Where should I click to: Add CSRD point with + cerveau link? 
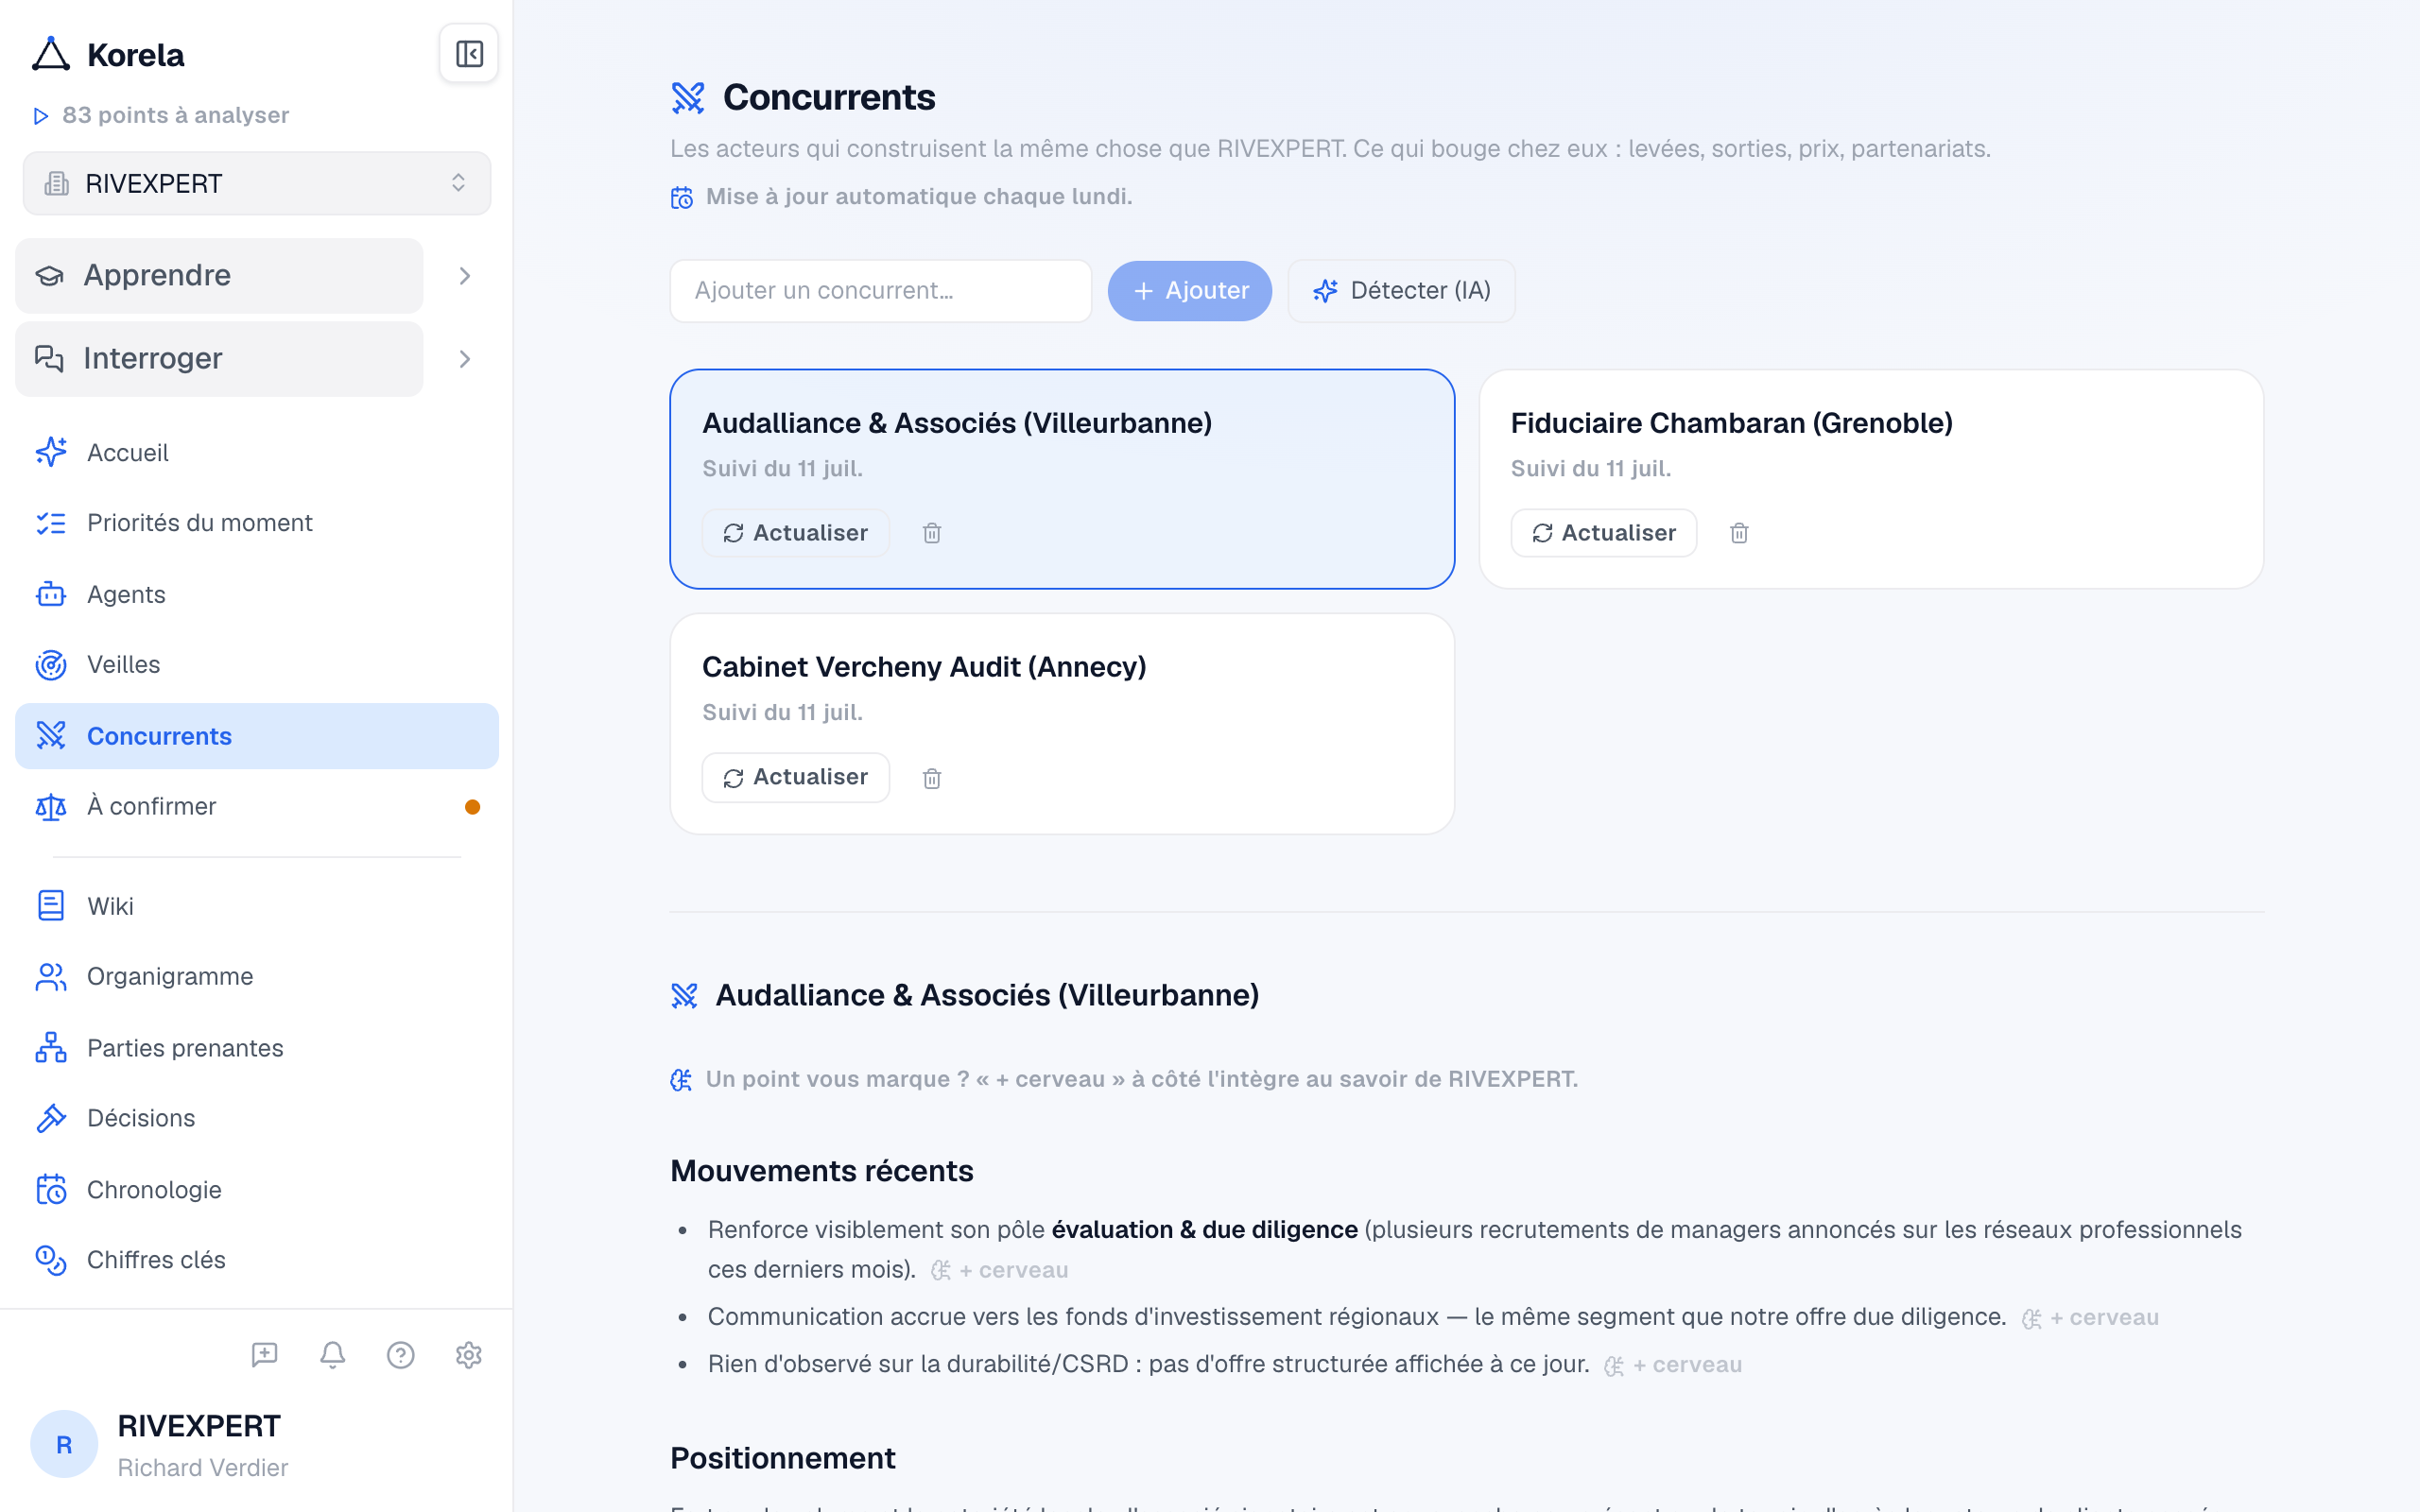coord(1674,1365)
